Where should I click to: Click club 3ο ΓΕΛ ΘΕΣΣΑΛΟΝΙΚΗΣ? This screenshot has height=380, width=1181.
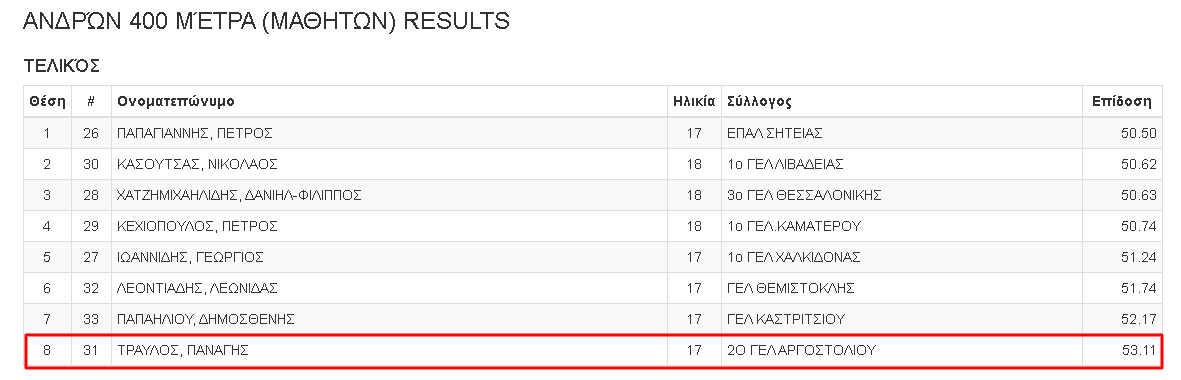tap(804, 196)
